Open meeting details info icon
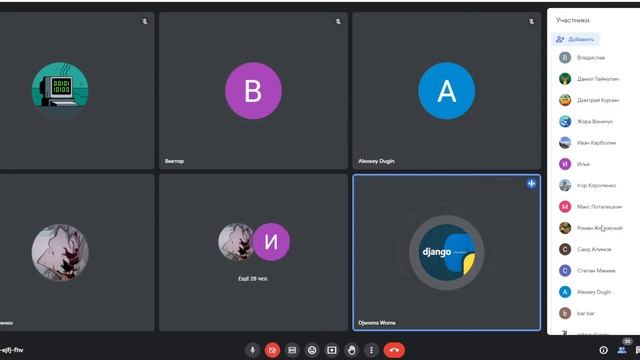The height and width of the screenshot is (360, 640). (x=603, y=350)
